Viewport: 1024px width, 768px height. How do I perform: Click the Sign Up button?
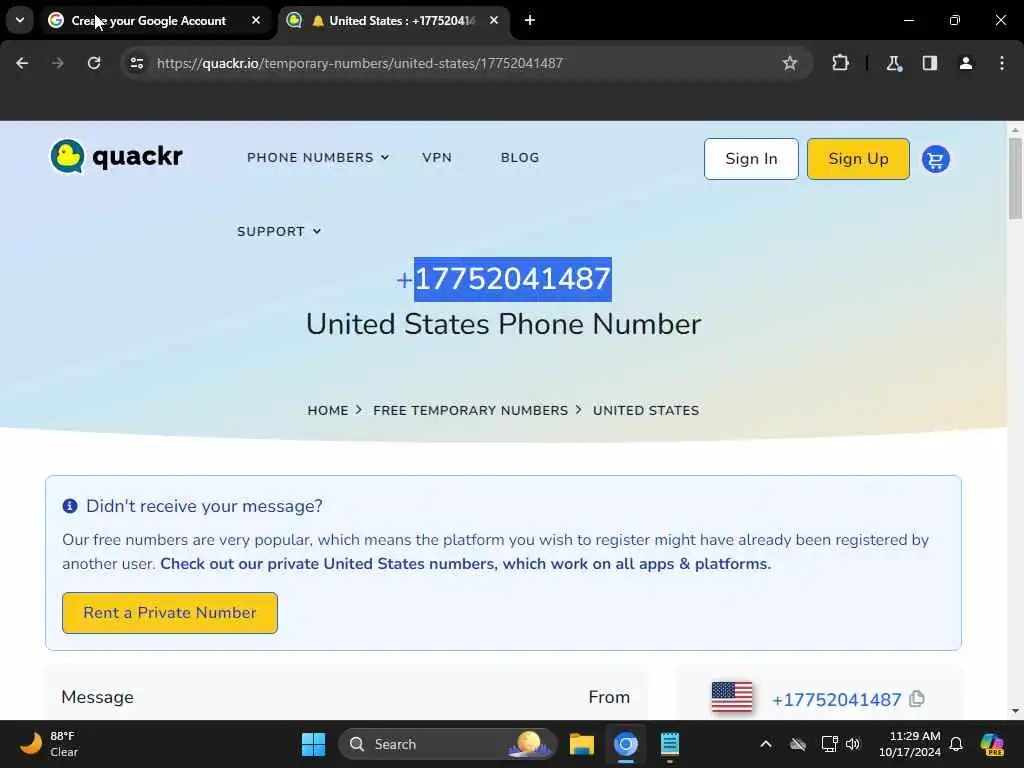pos(858,159)
